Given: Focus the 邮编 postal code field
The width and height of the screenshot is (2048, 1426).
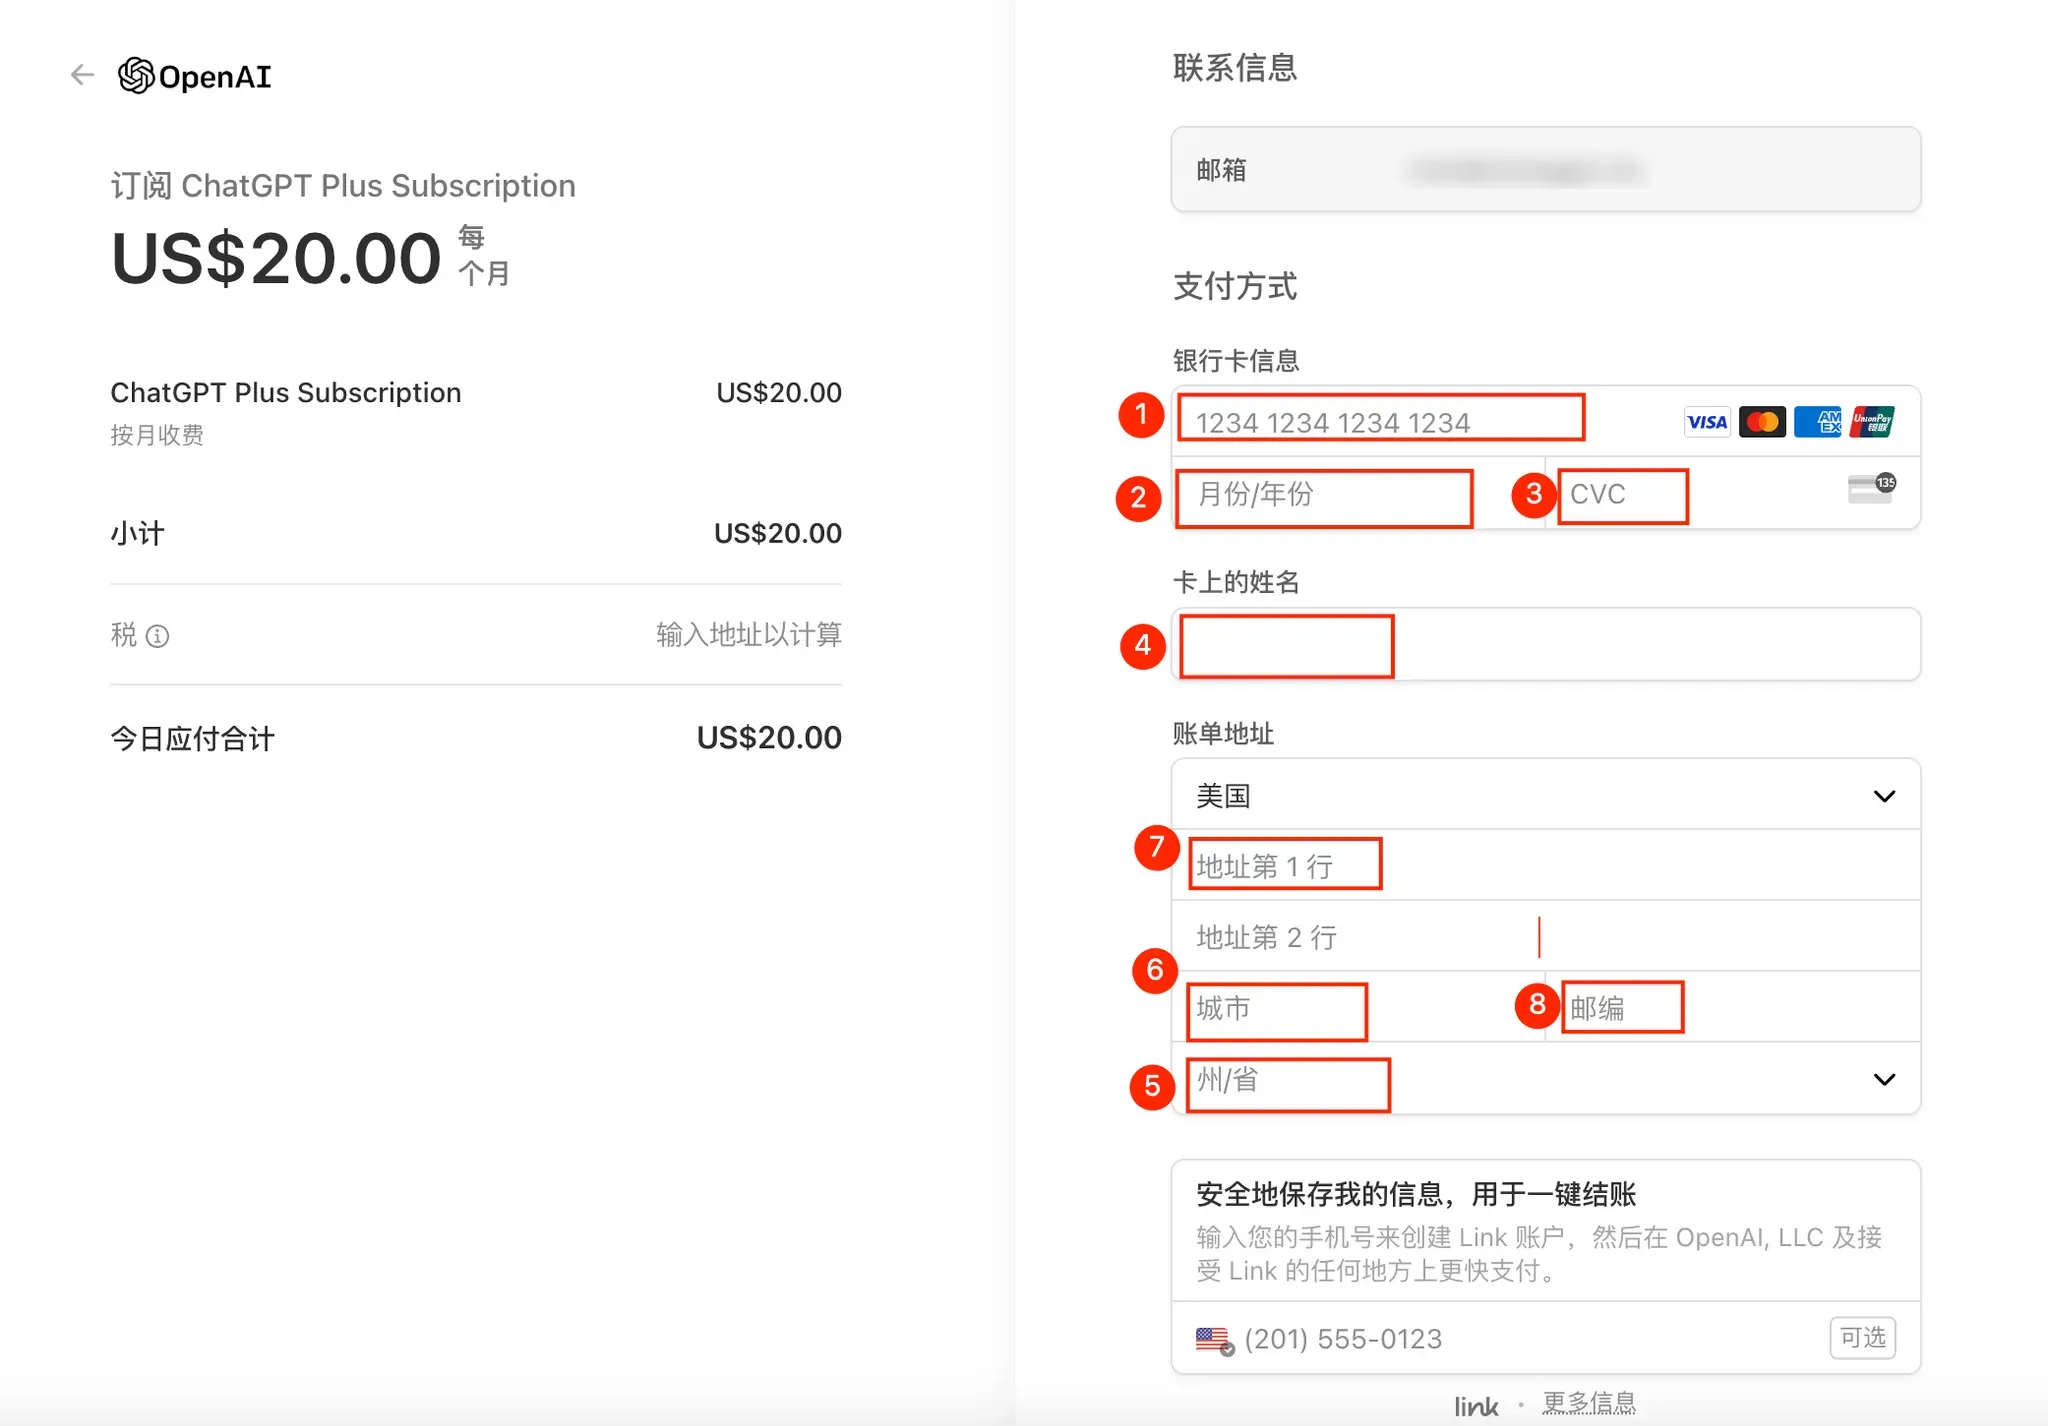Looking at the screenshot, I should (x=1733, y=1007).
